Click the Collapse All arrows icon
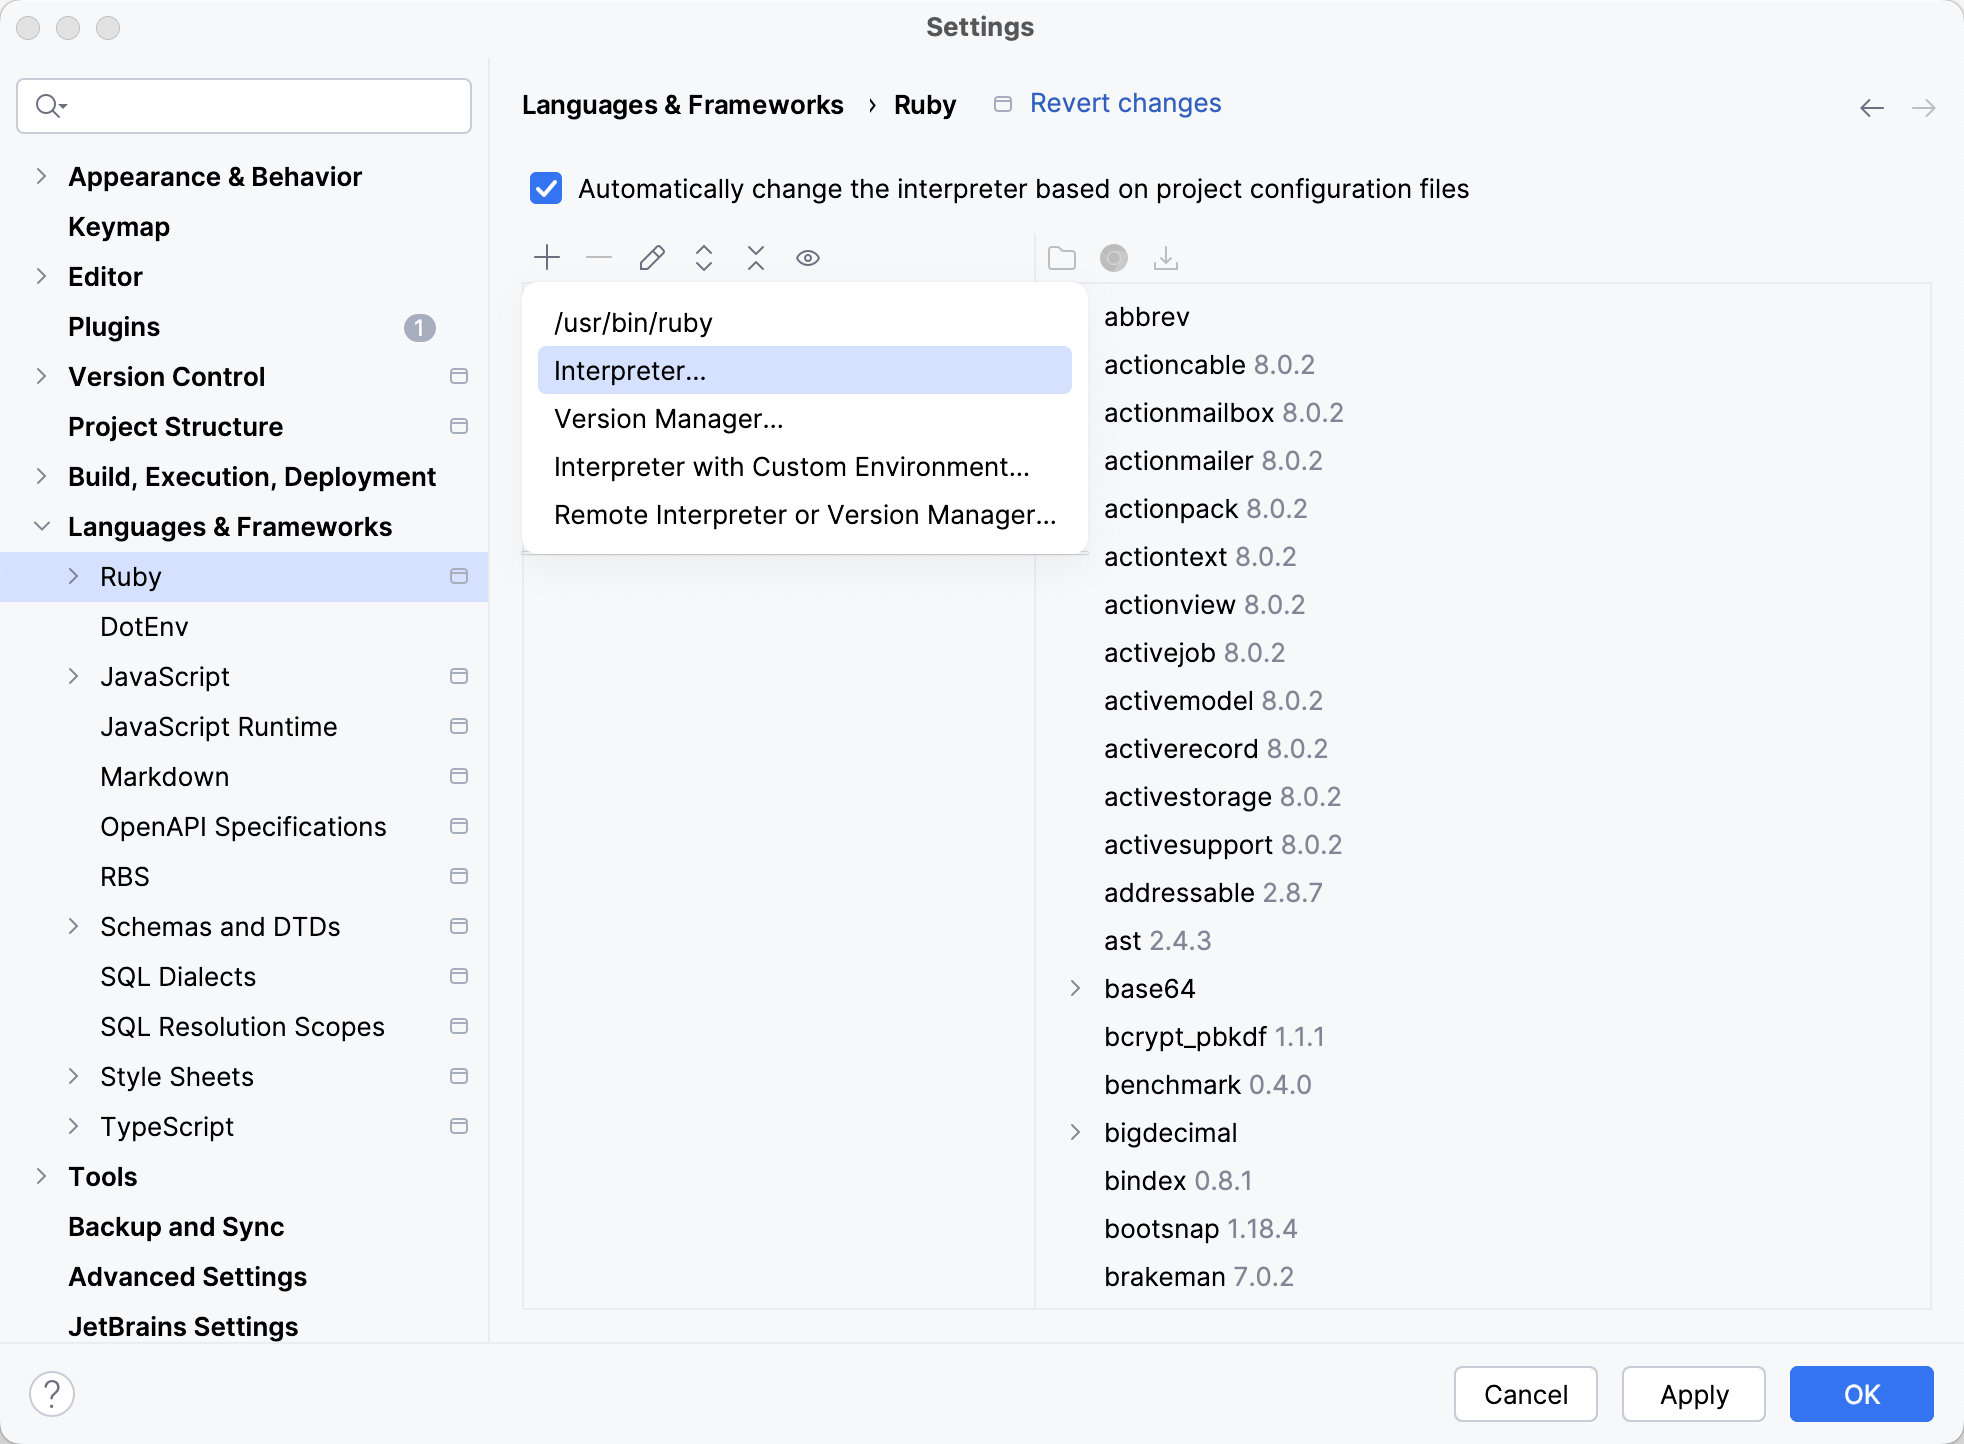Image resolution: width=1964 pixels, height=1444 pixels. (x=756, y=258)
